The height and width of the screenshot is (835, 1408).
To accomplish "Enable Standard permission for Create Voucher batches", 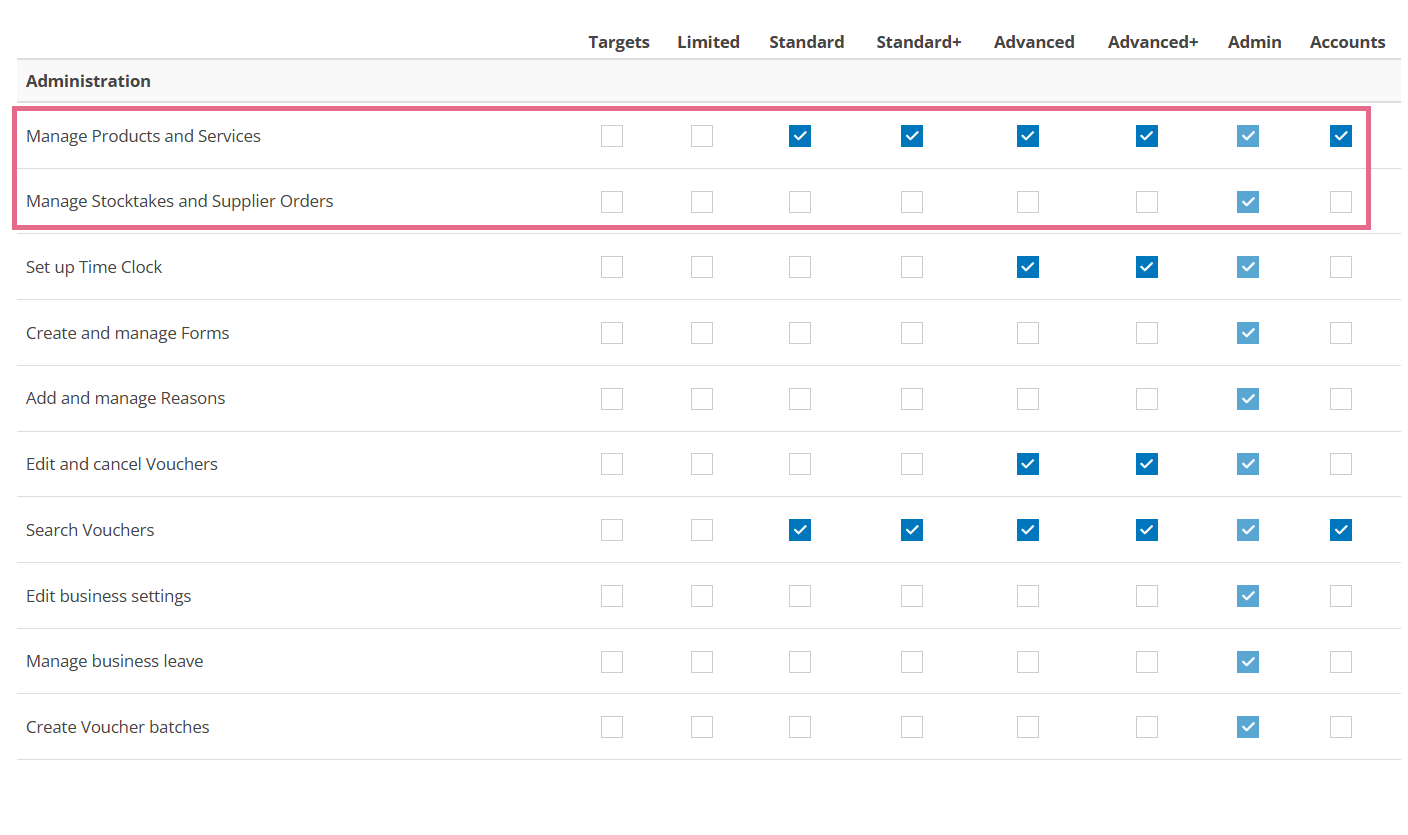I will point(800,727).
